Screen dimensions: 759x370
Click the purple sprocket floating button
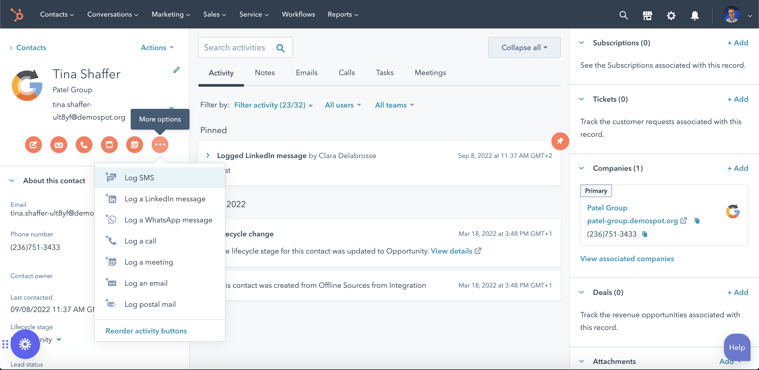[25, 344]
